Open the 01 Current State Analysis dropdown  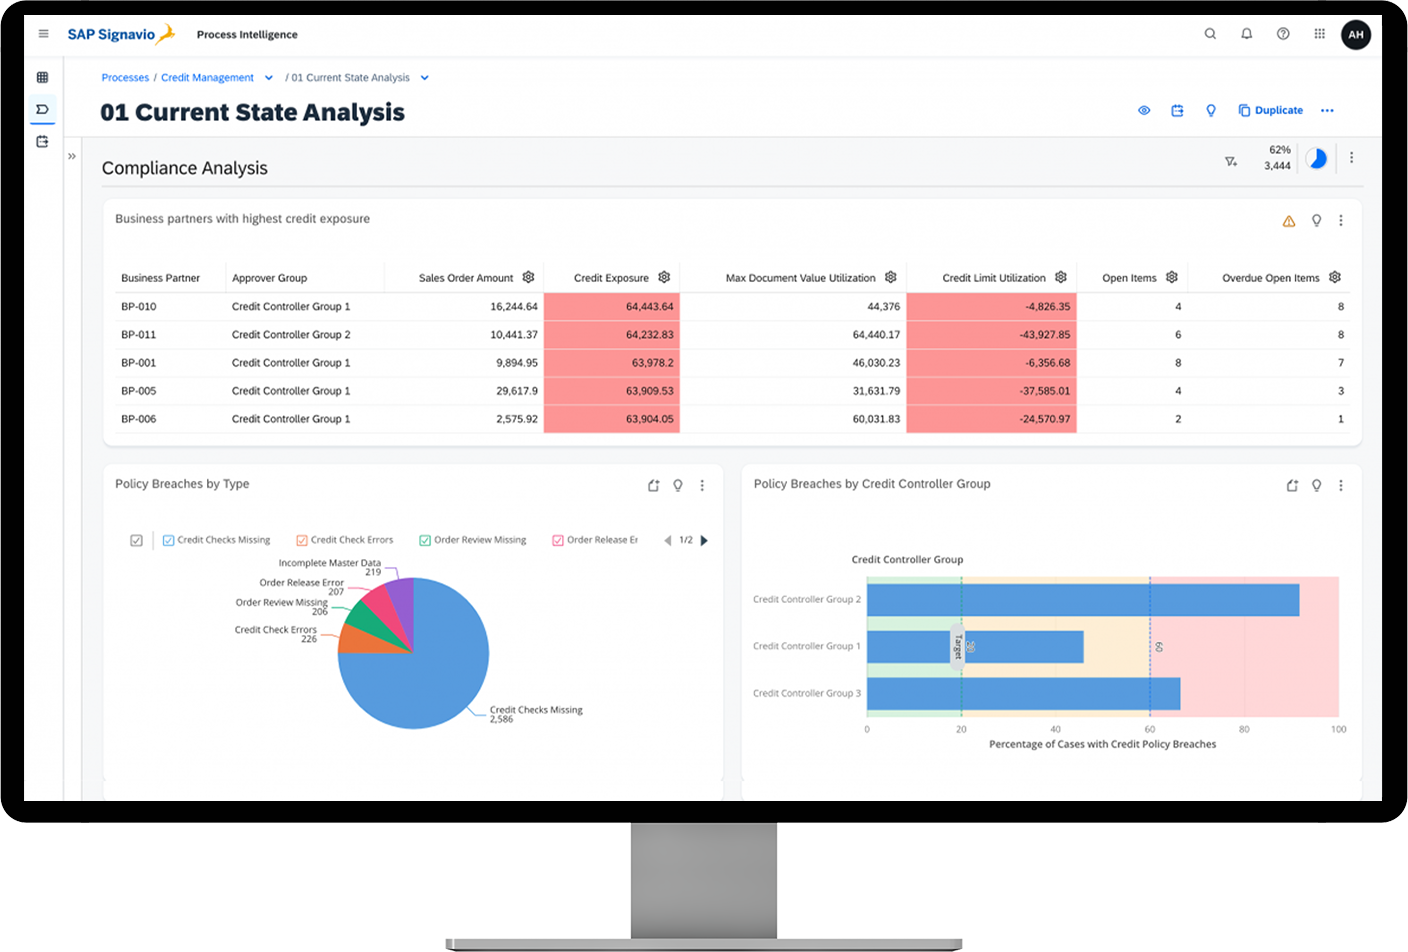(424, 77)
